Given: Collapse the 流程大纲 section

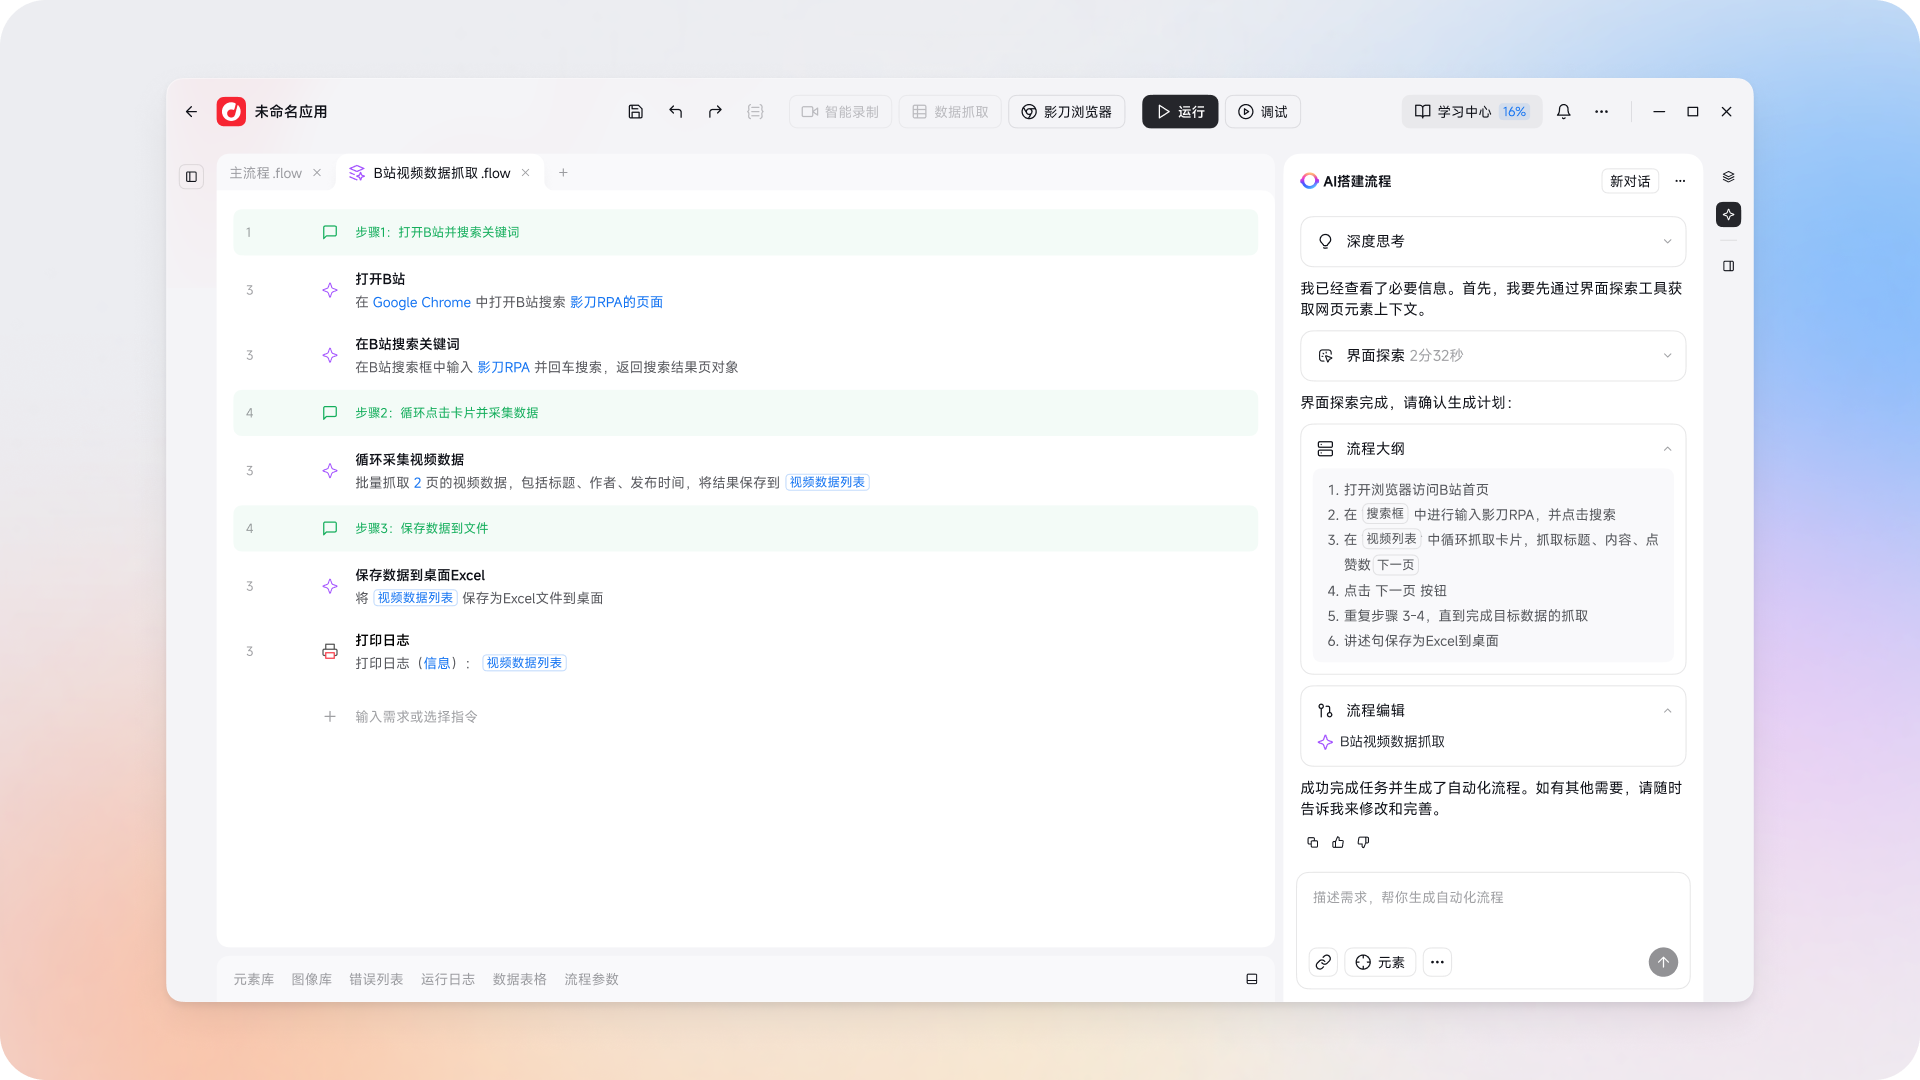Looking at the screenshot, I should click(1667, 449).
